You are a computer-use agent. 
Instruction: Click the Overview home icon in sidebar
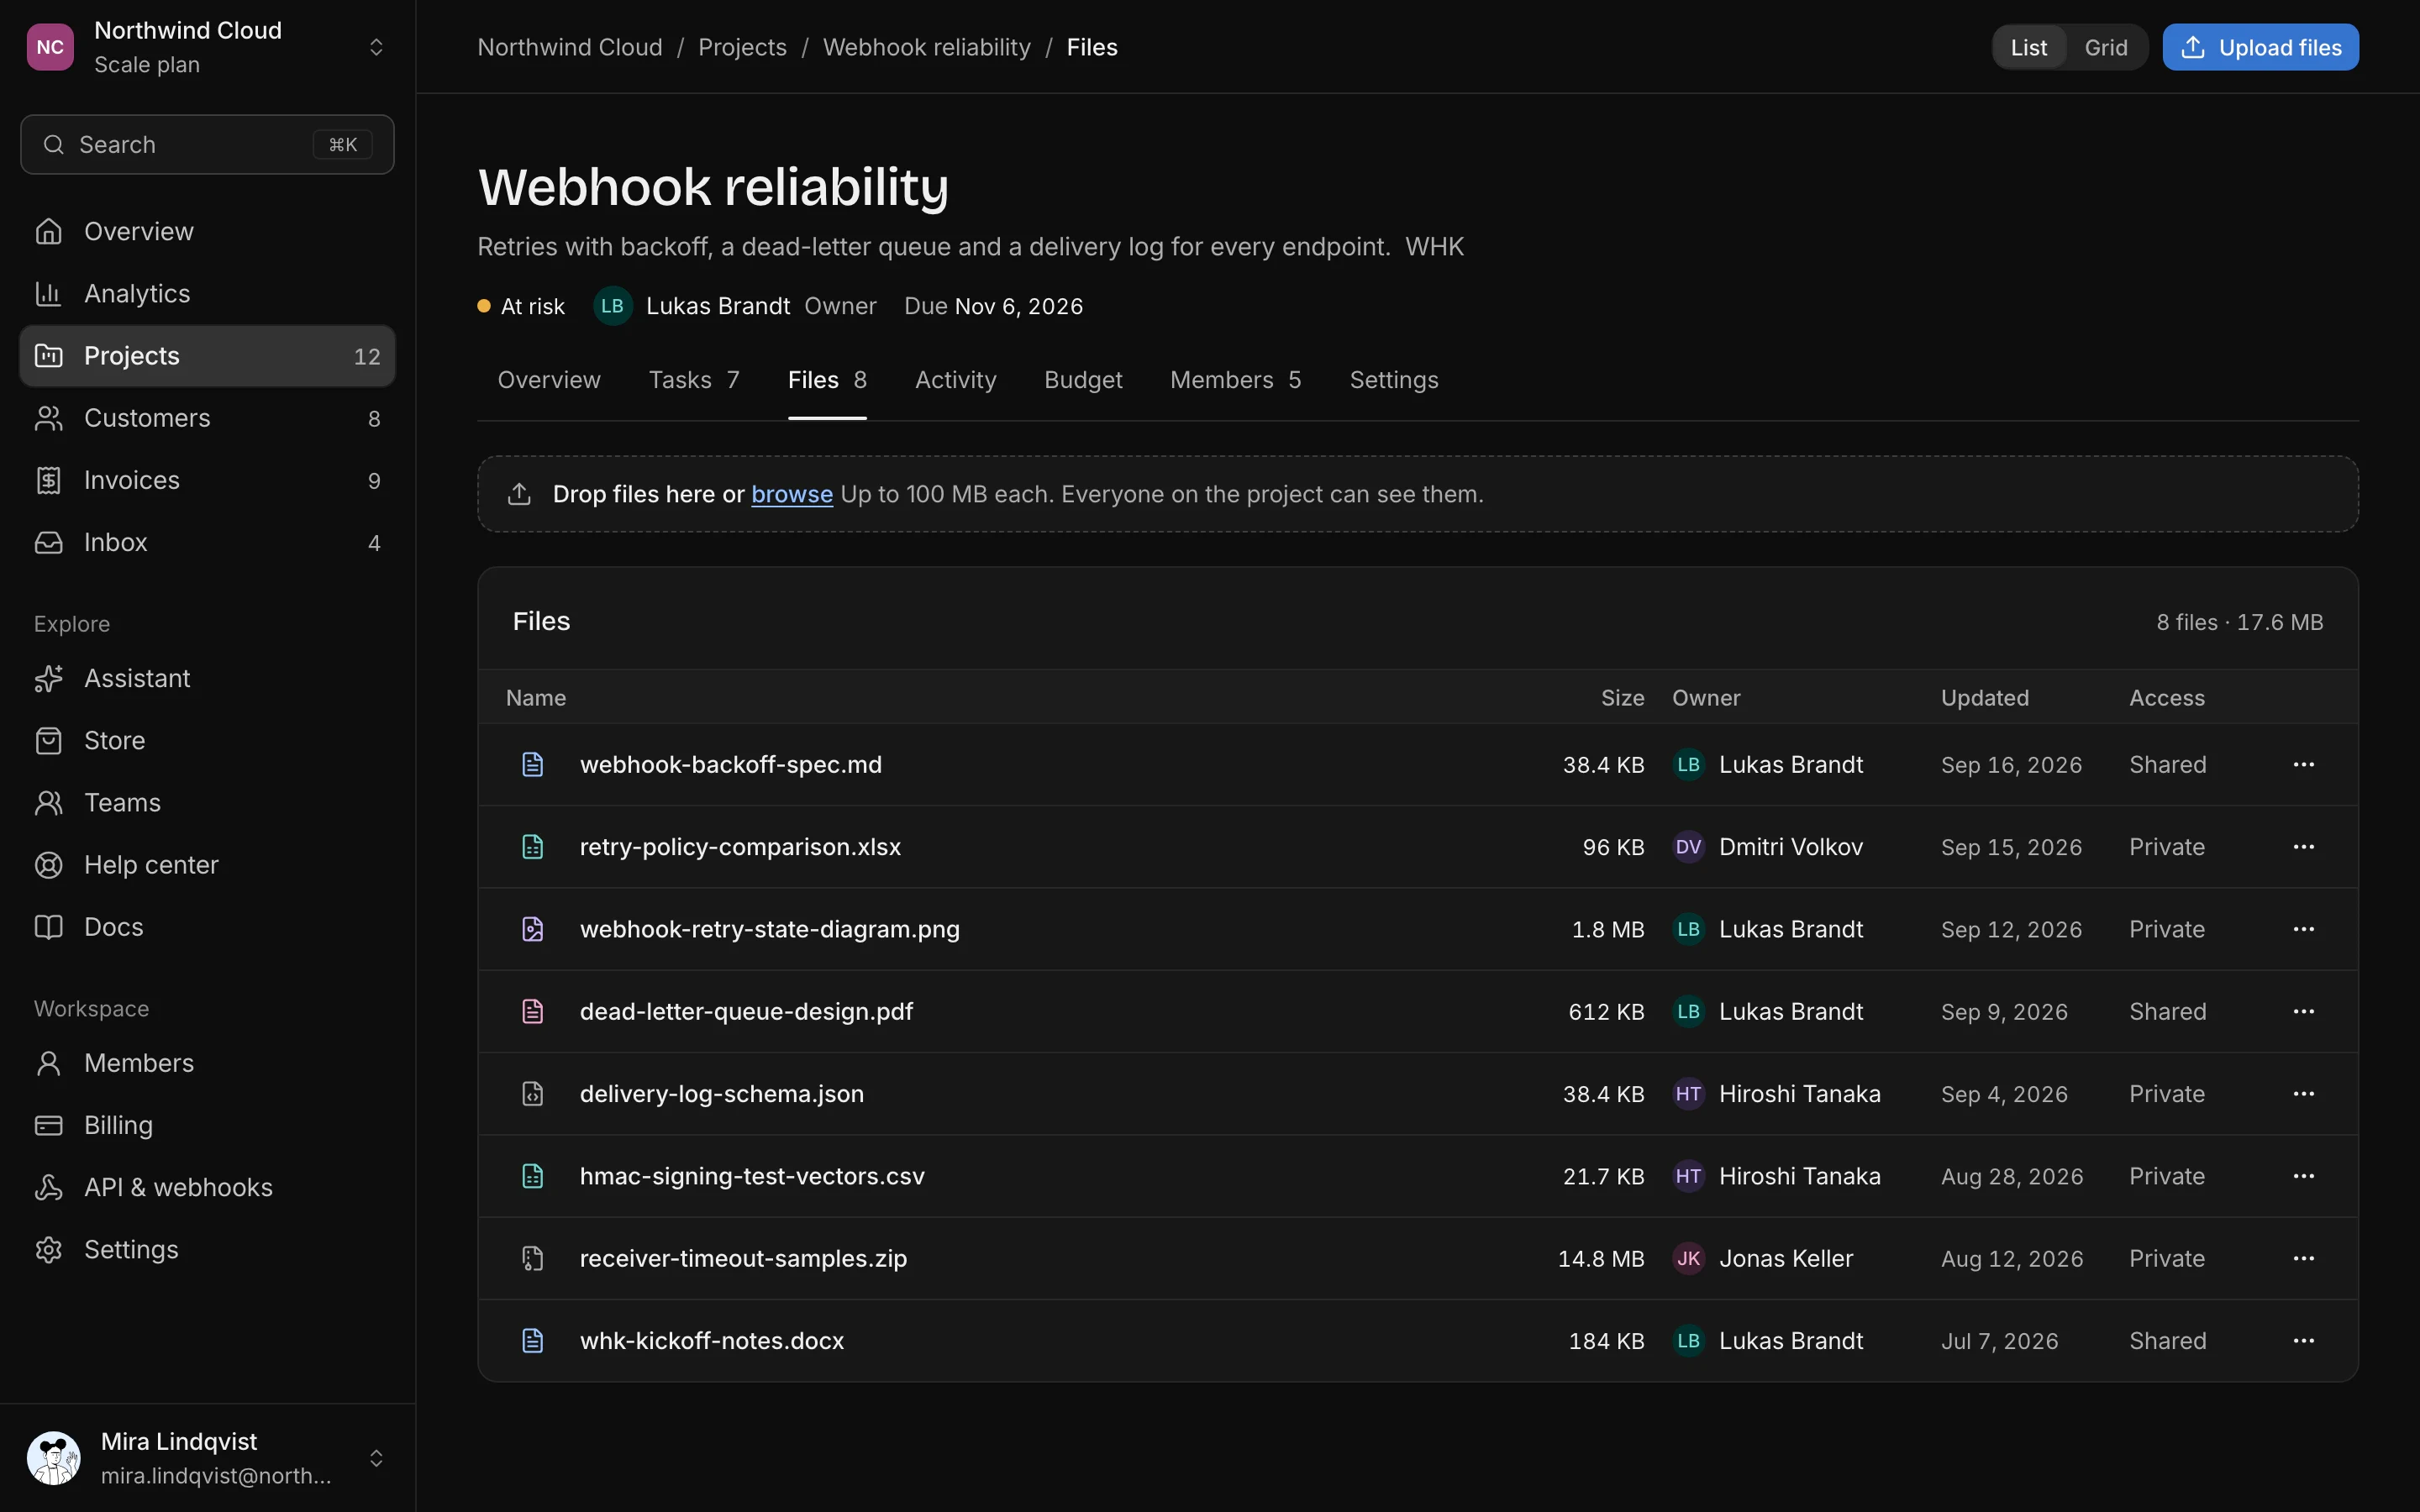click(48, 231)
